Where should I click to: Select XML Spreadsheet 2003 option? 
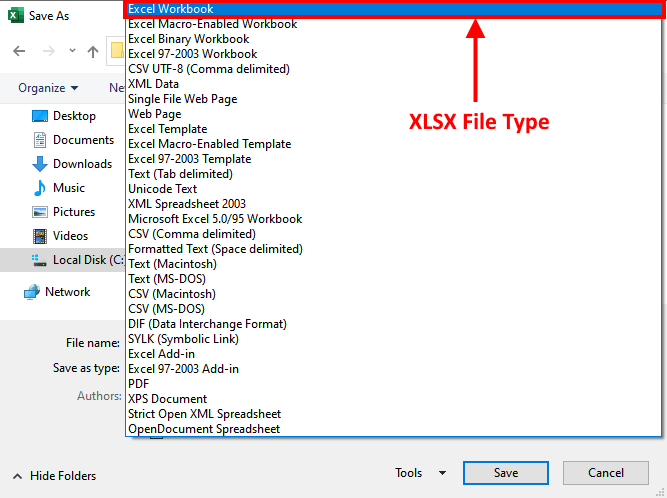394,204
